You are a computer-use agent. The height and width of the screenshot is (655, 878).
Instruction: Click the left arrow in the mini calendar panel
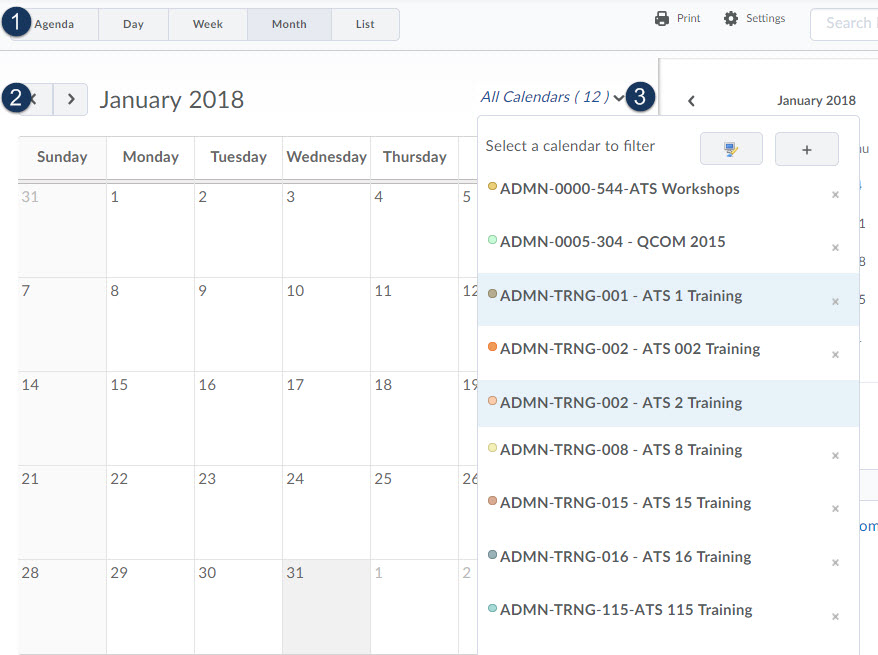click(691, 100)
